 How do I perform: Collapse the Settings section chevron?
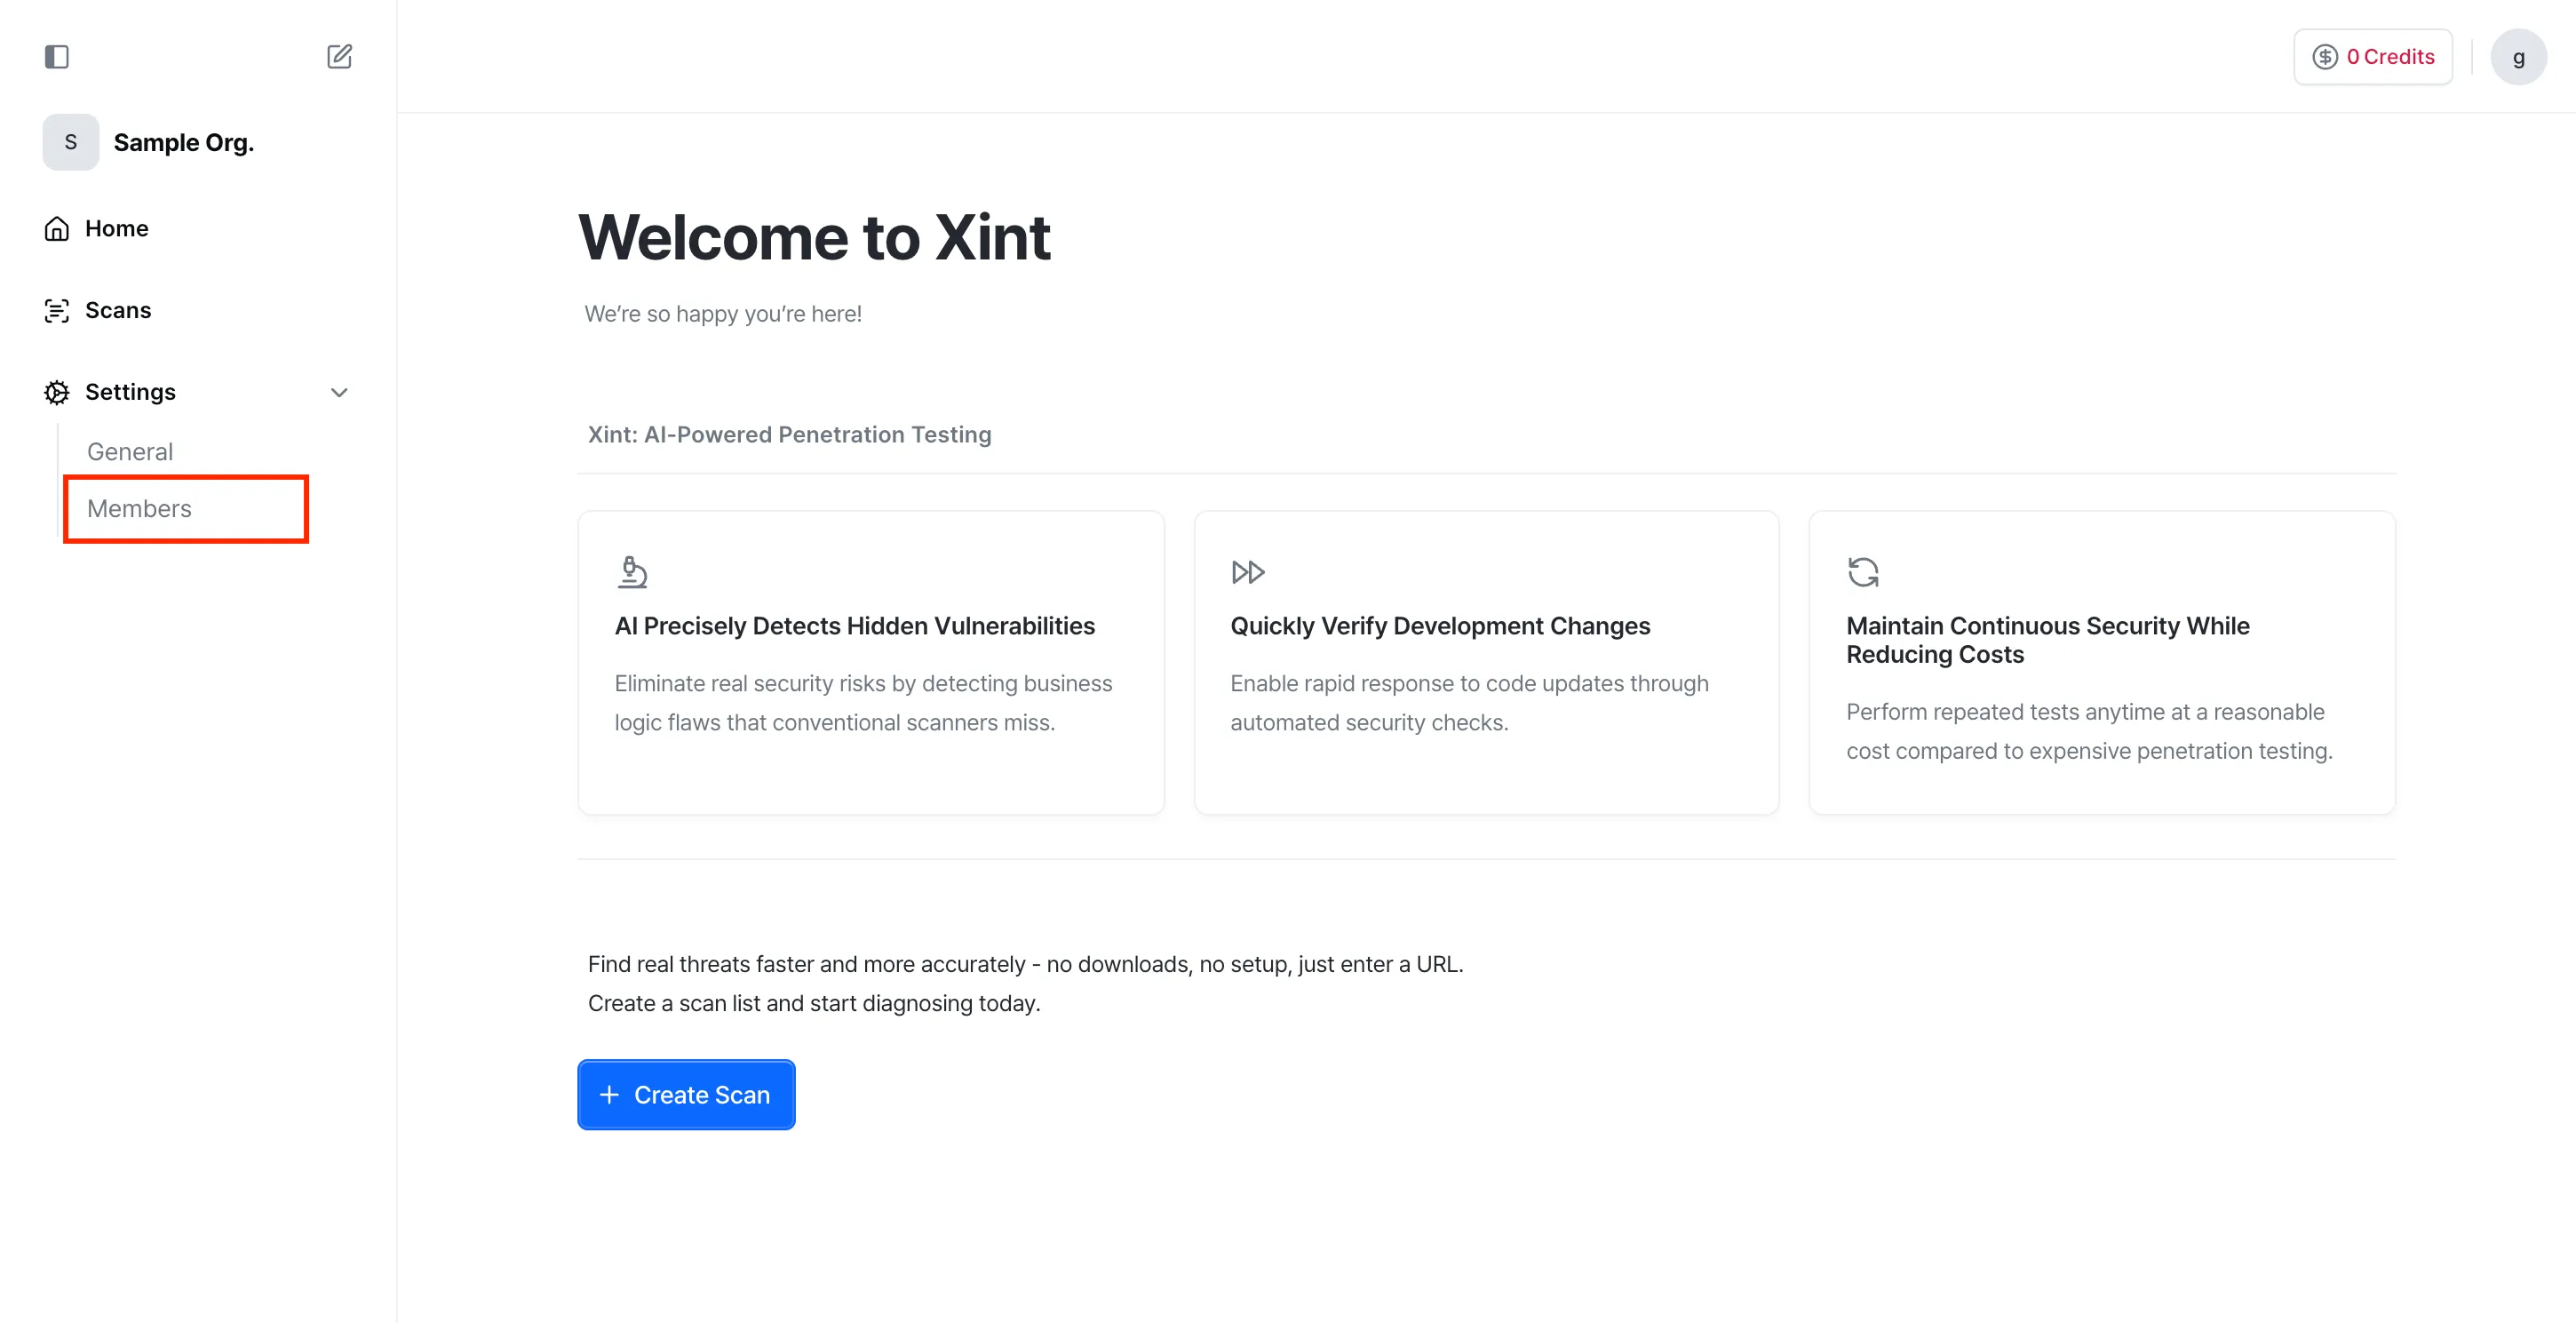click(339, 392)
